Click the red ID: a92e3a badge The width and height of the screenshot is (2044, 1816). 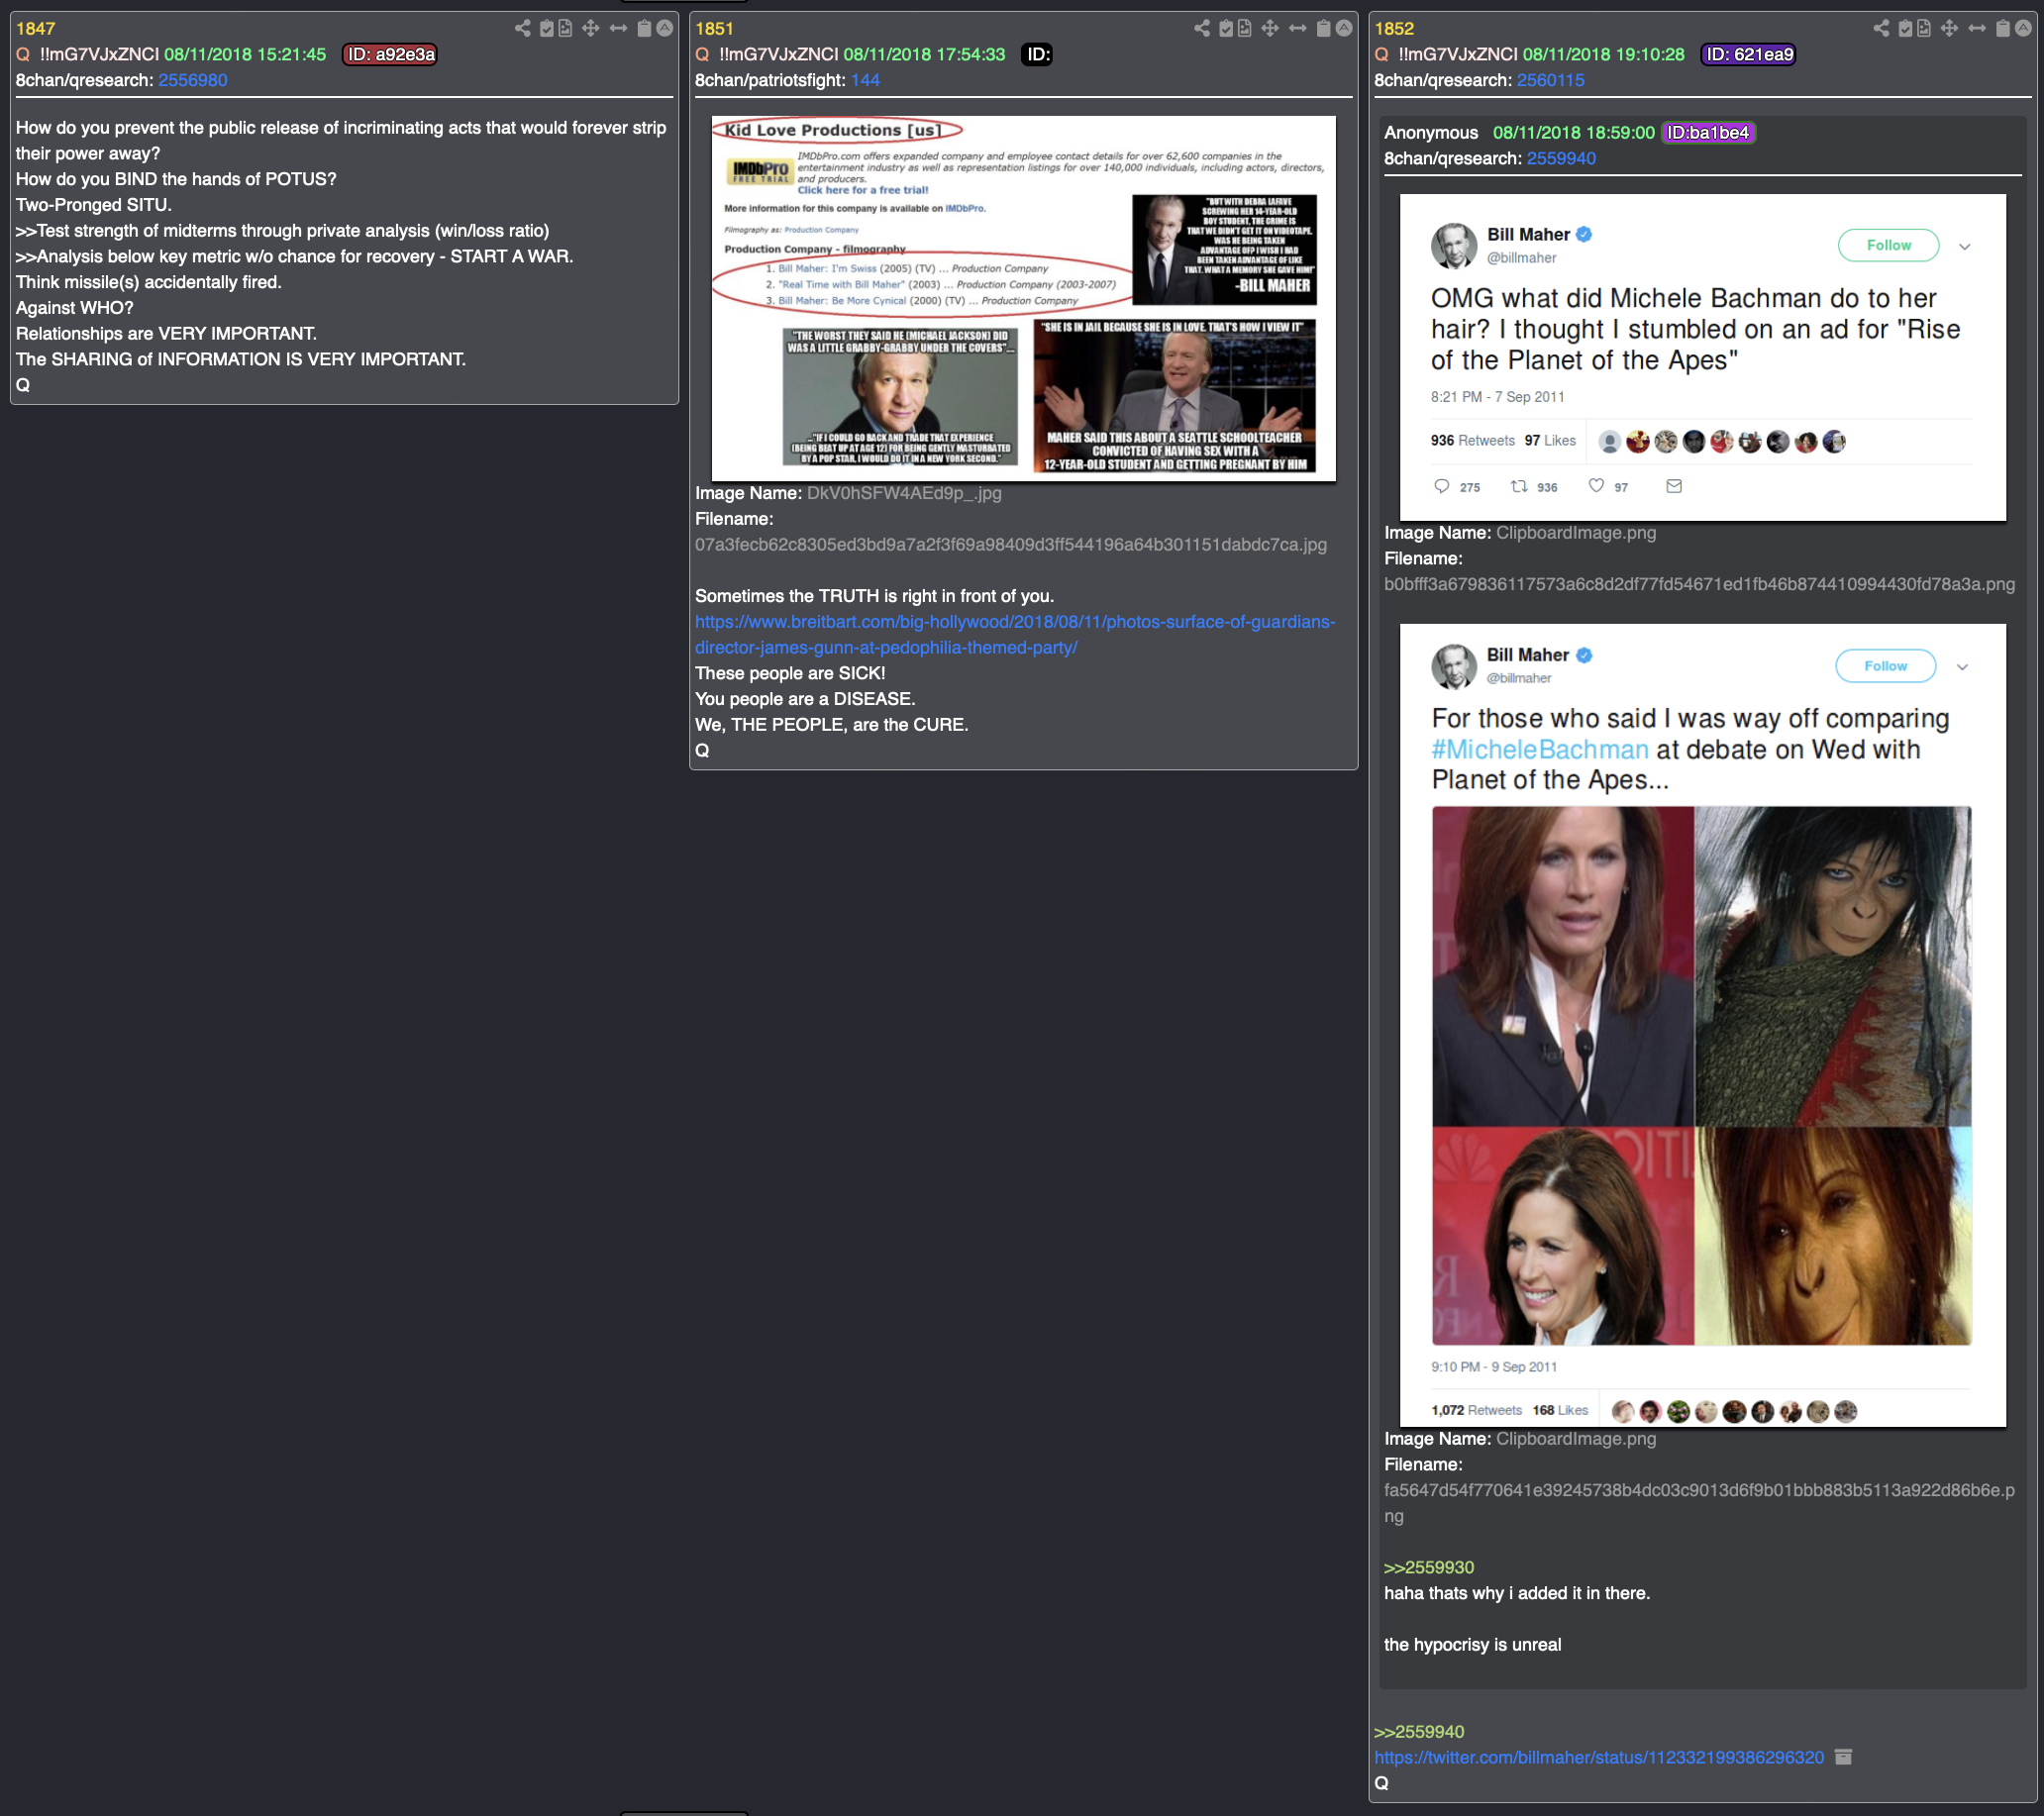(x=390, y=54)
